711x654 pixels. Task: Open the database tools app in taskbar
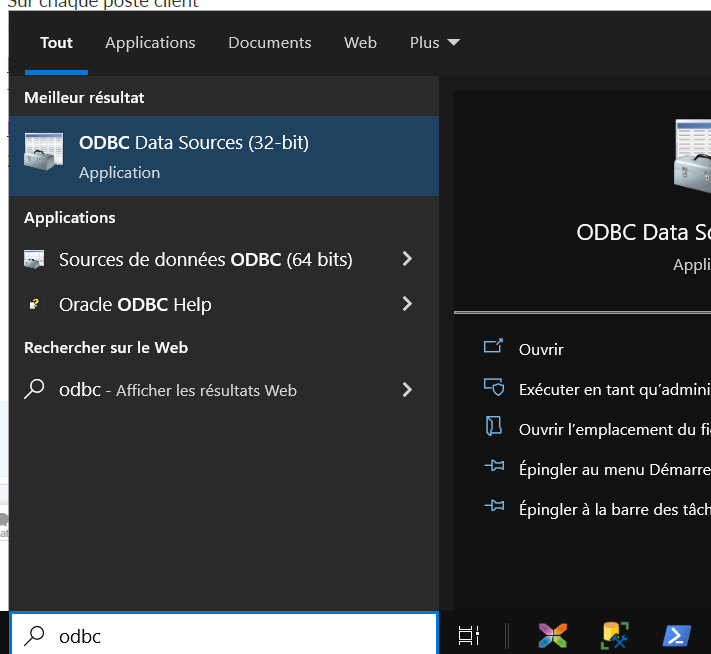[614, 635]
